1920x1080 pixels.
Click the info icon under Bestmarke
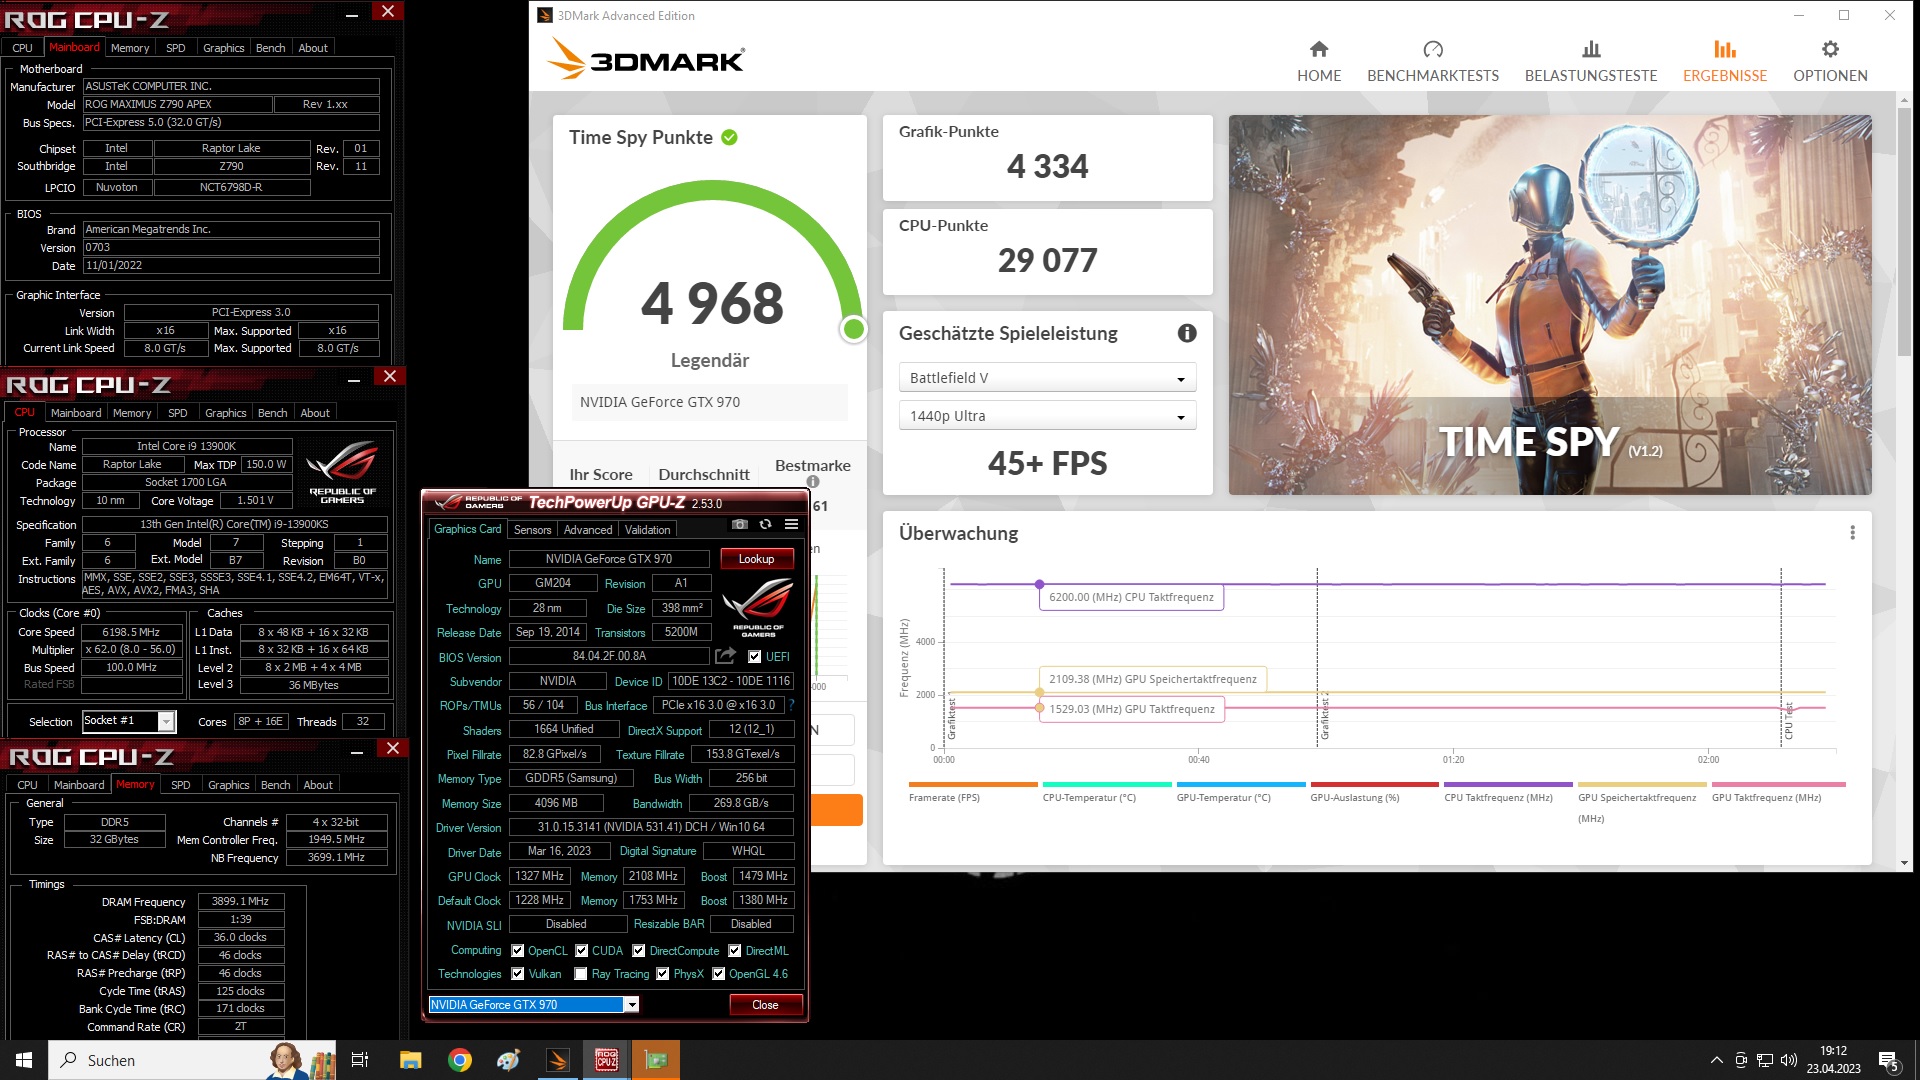pos(813,482)
